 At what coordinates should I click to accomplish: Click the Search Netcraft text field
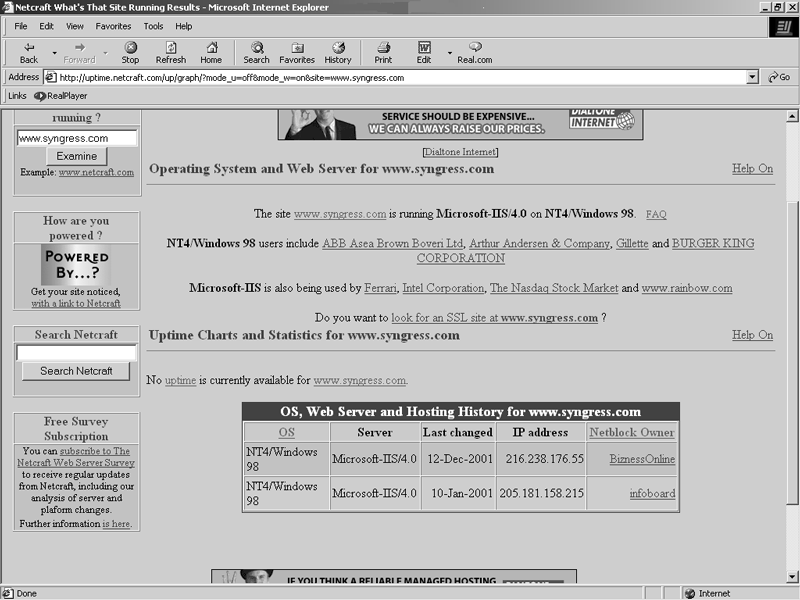coord(76,353)
